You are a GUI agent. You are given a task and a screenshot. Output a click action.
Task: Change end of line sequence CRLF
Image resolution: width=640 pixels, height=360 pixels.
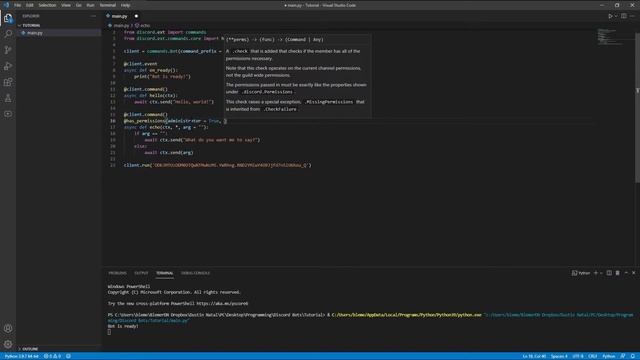point(593,356)
